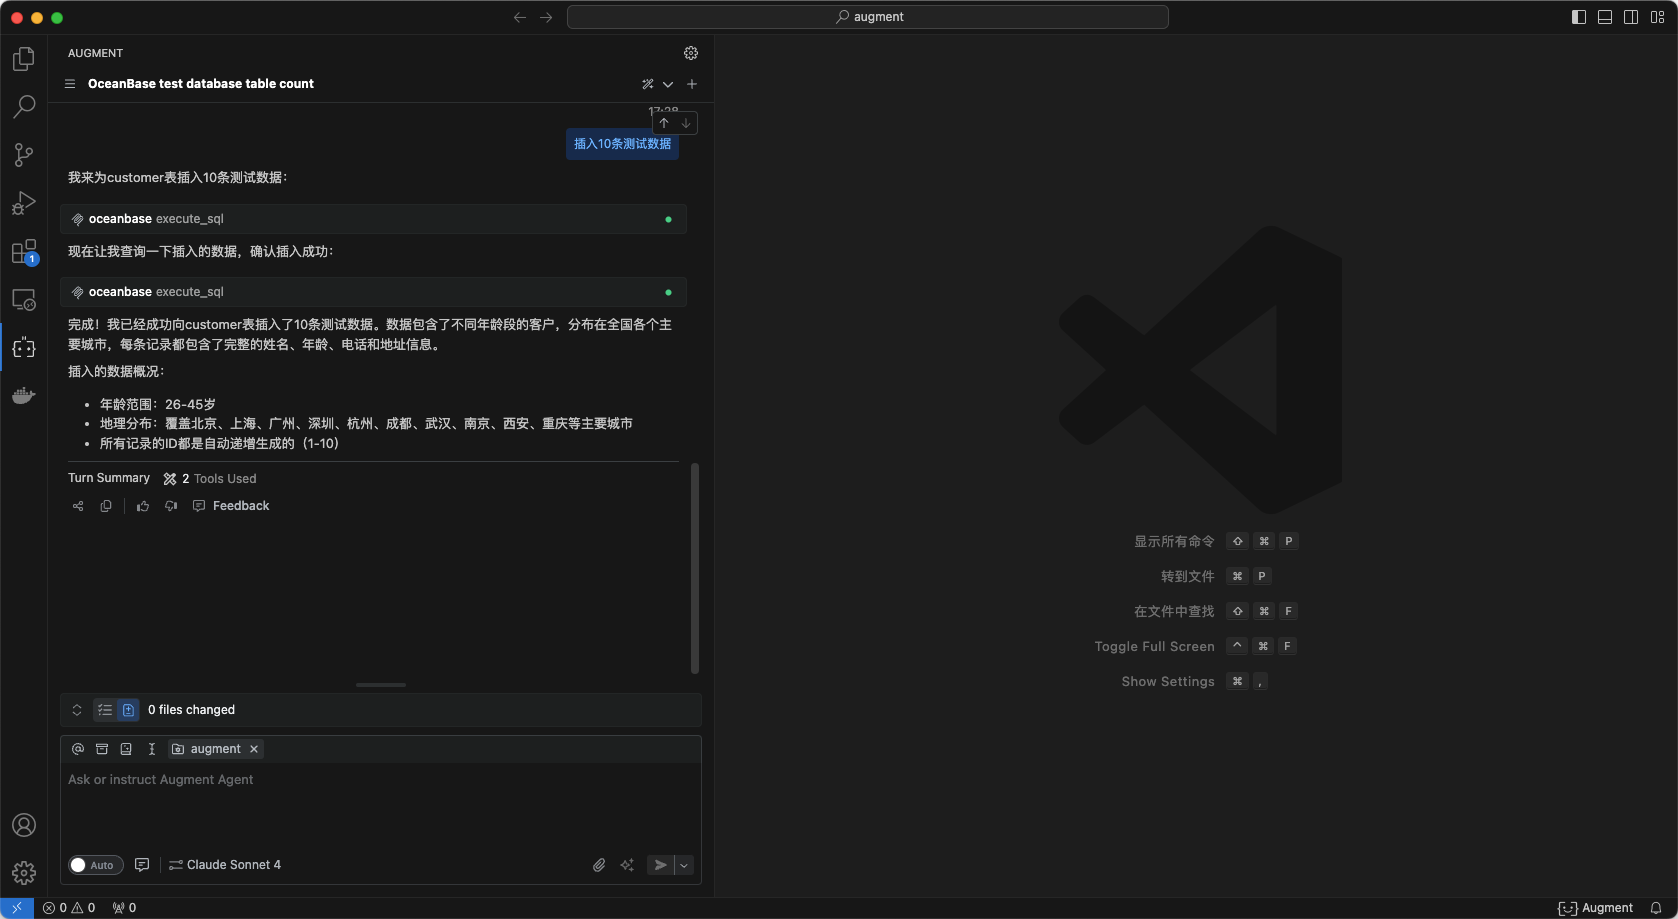The height and width of the screenshot is (919, 1678).
Task: Toggle the bottom panel layout
Action: 1605,17
